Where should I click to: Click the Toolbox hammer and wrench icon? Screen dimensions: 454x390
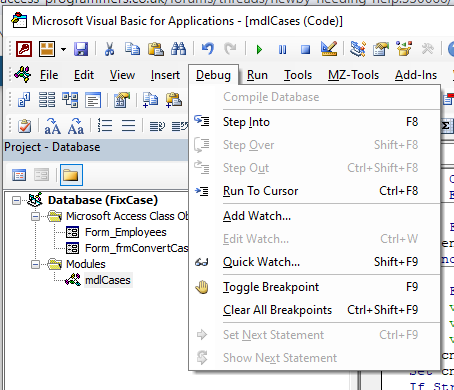click(x=427, y=49)
